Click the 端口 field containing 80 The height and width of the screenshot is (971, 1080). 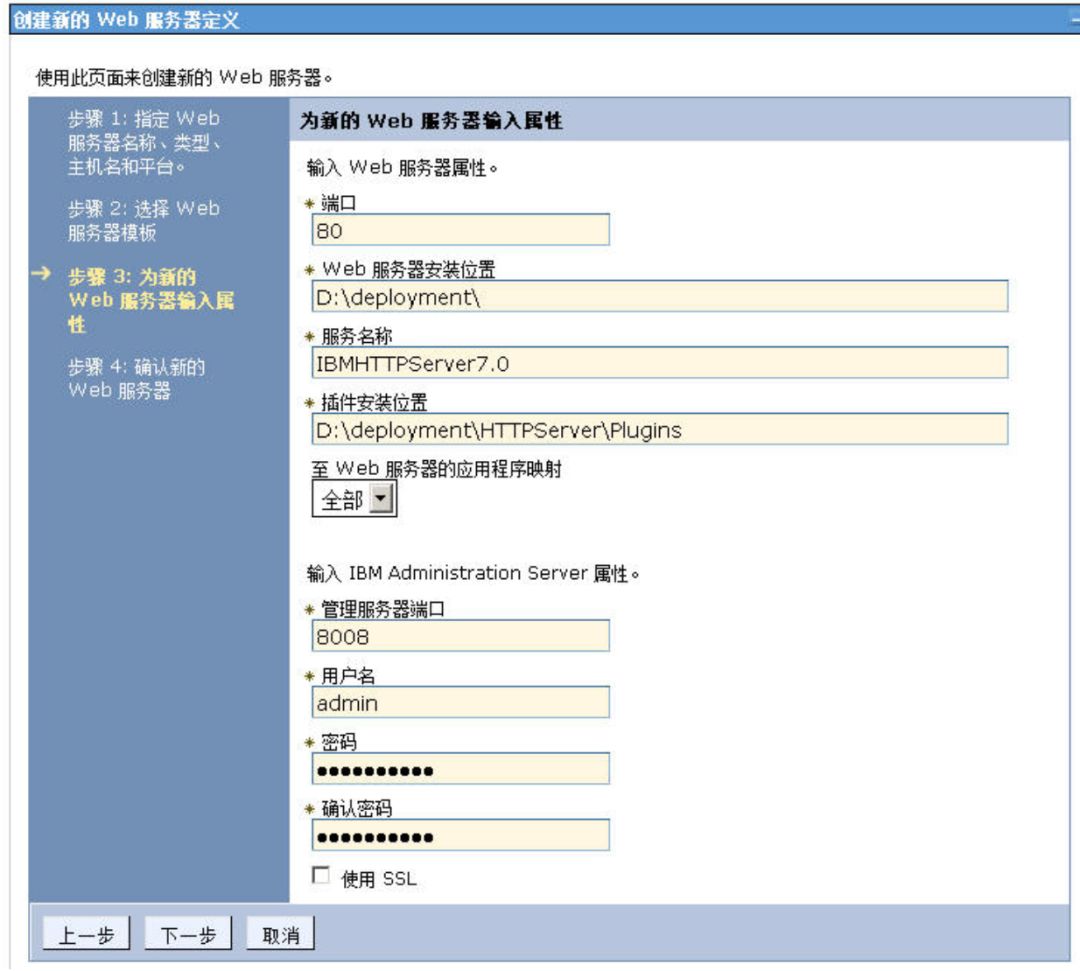click(x=460, y=230)
